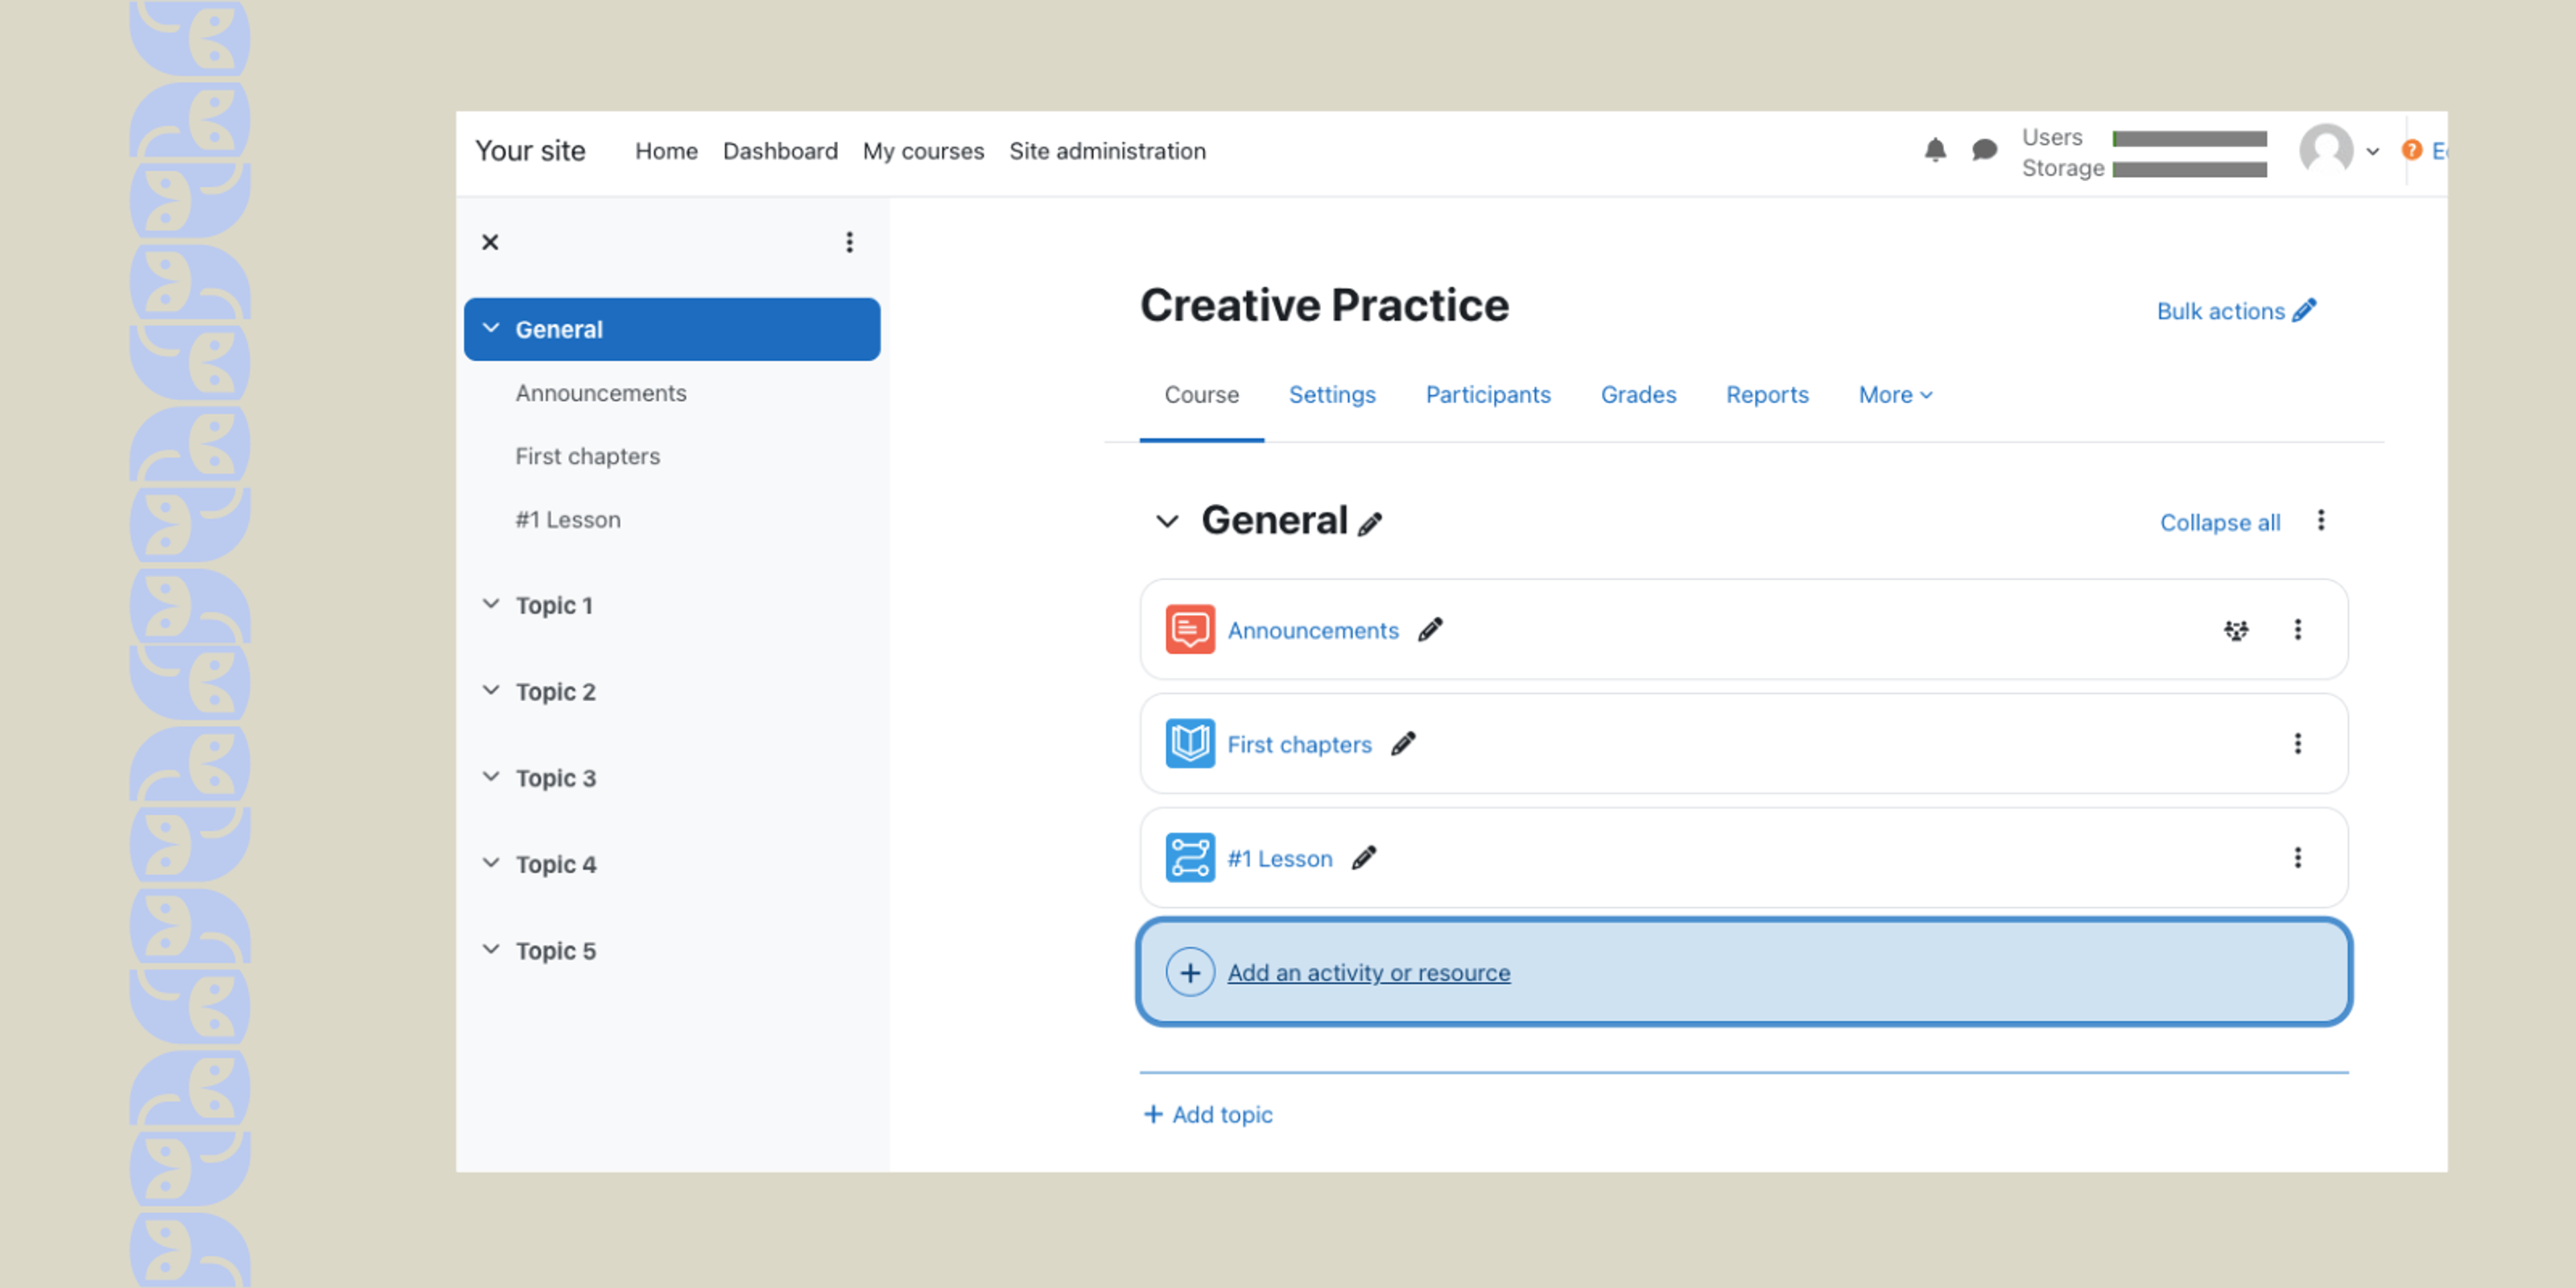Click the #1 Lesson activity icon
This screenshot has width=2576, height=1288.
point(1190,857)
